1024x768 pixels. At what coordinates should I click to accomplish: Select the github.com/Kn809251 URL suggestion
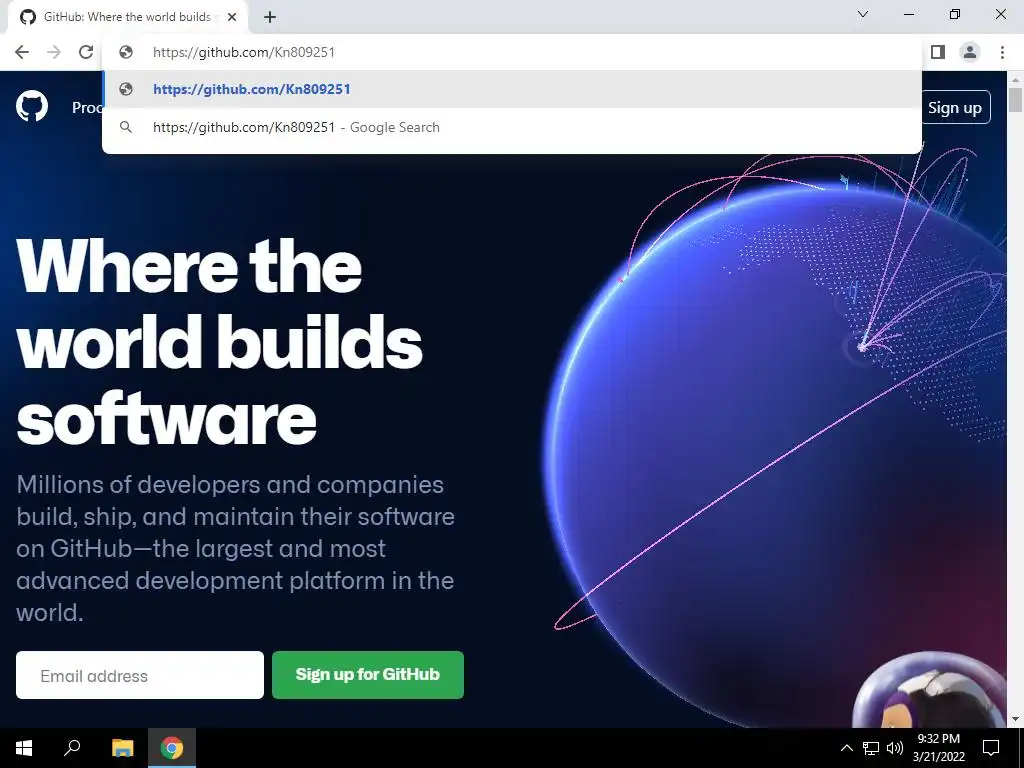(512, 89)
